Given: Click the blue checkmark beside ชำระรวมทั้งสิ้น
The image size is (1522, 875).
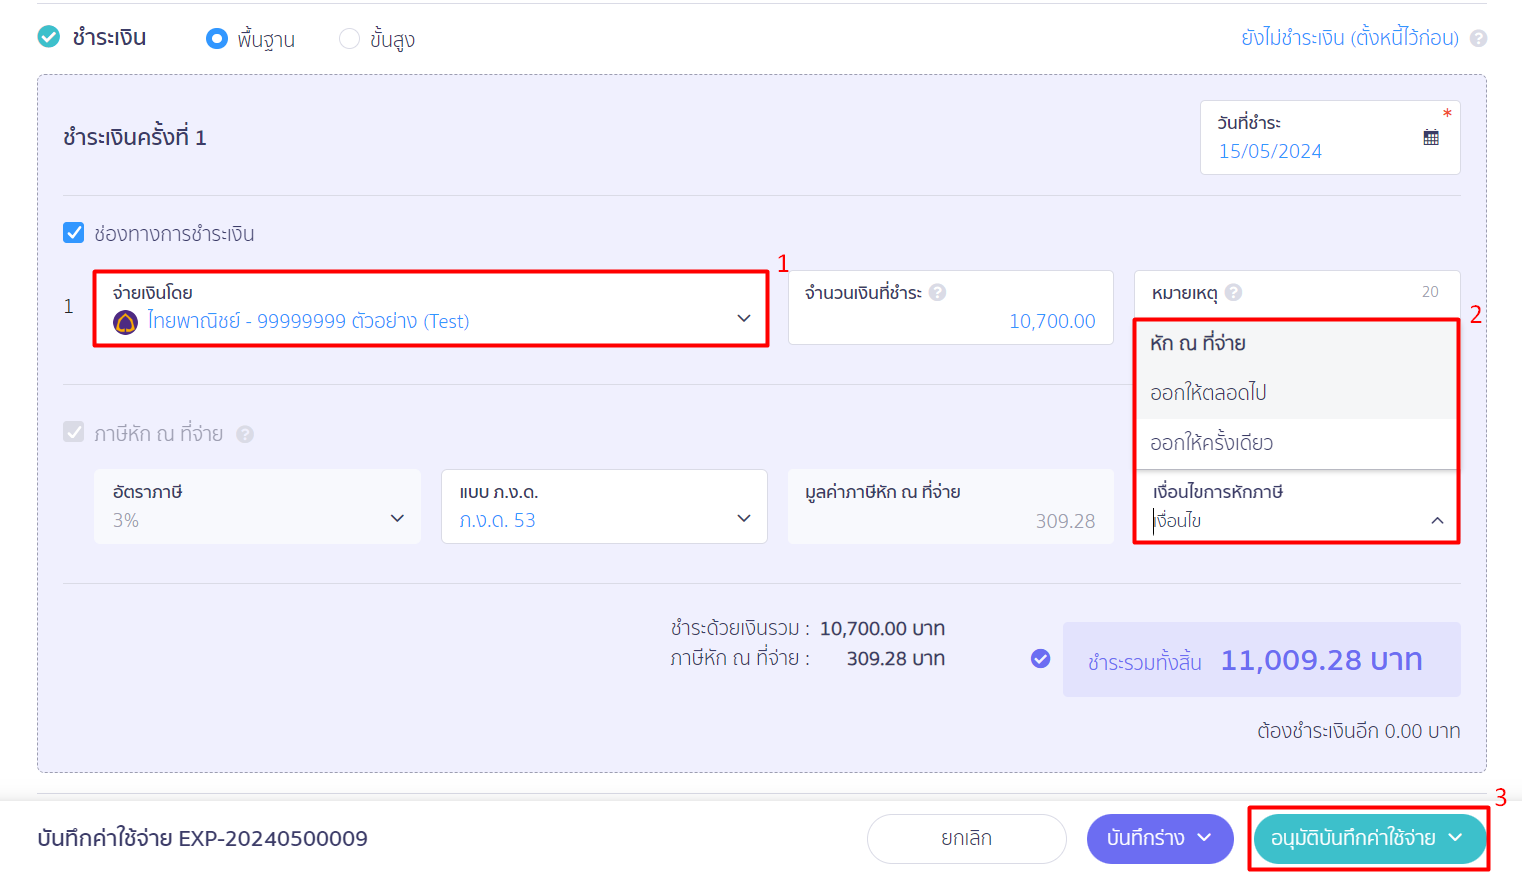Looking at the screenshot, I should (1040, 658).
